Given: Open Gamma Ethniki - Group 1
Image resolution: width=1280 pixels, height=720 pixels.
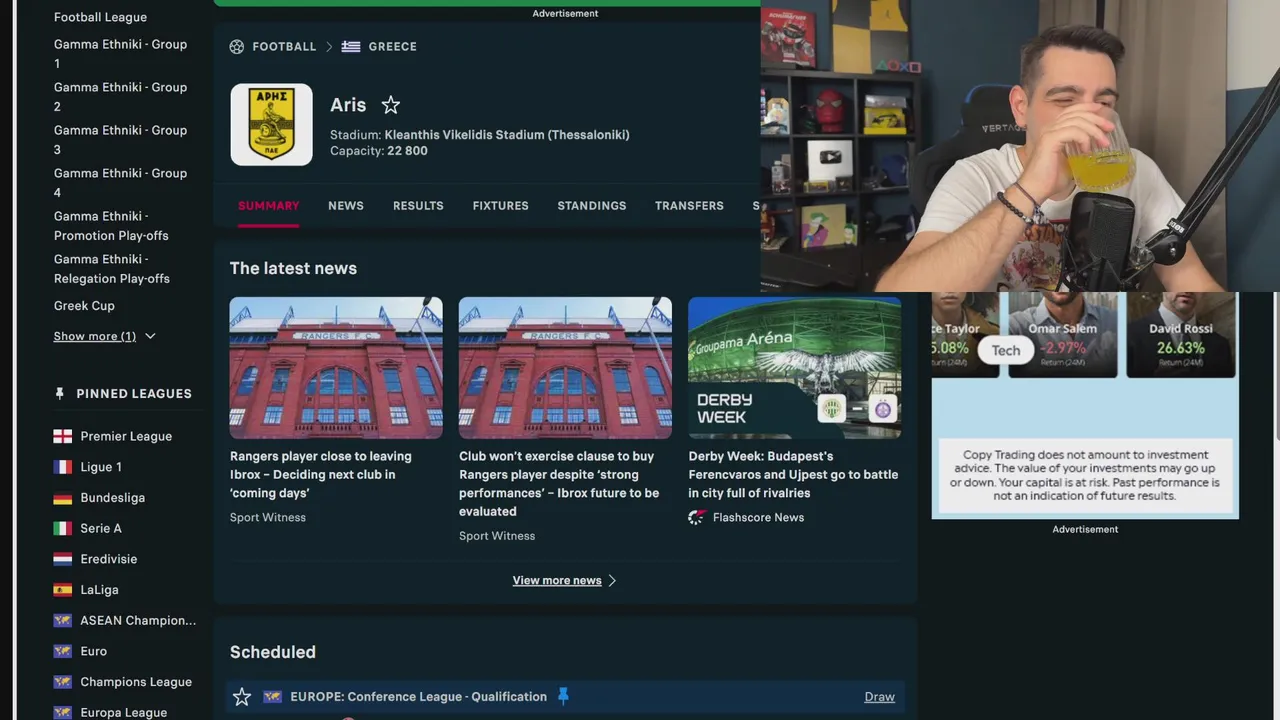Looking at the screenshot, I should click(120, 54).
